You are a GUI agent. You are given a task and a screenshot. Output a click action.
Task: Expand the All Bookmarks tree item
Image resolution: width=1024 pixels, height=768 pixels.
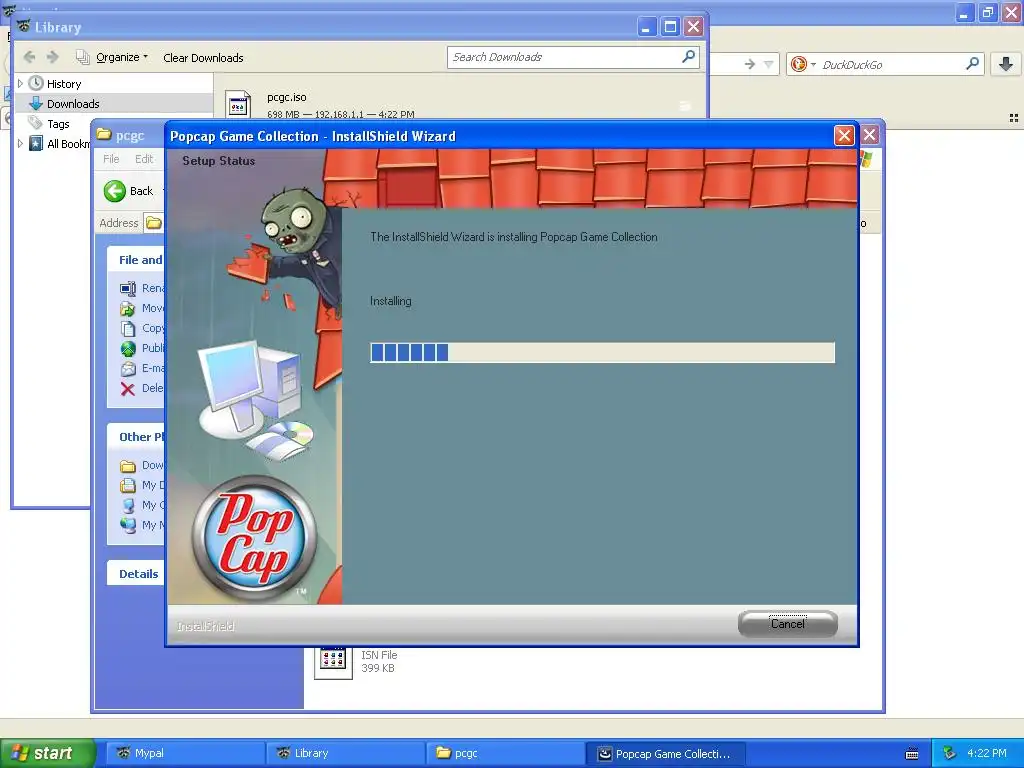[x=20, y=144]
